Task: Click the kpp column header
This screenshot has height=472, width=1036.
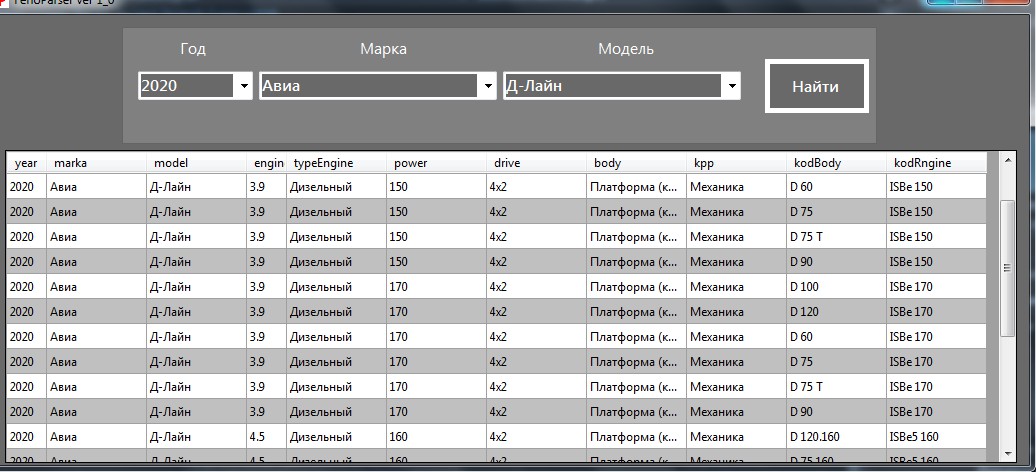Action: click(737, 163)
